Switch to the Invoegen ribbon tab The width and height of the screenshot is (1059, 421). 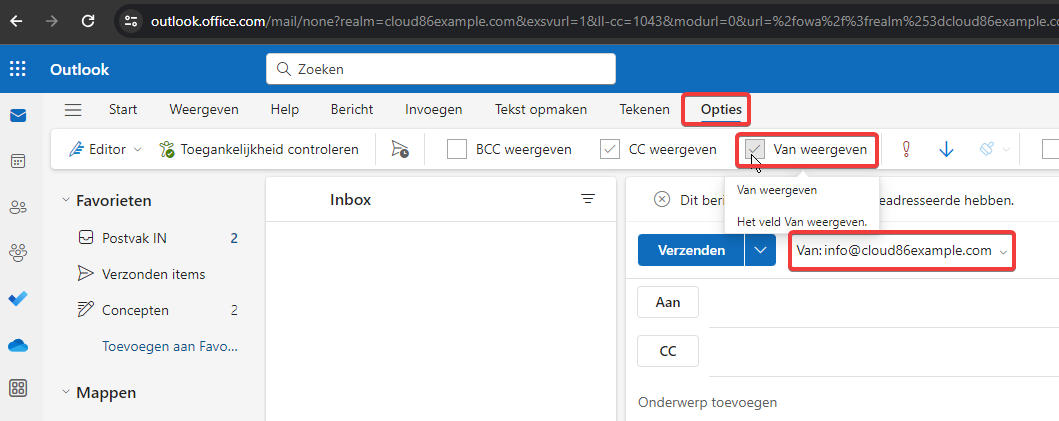(433, 110)
